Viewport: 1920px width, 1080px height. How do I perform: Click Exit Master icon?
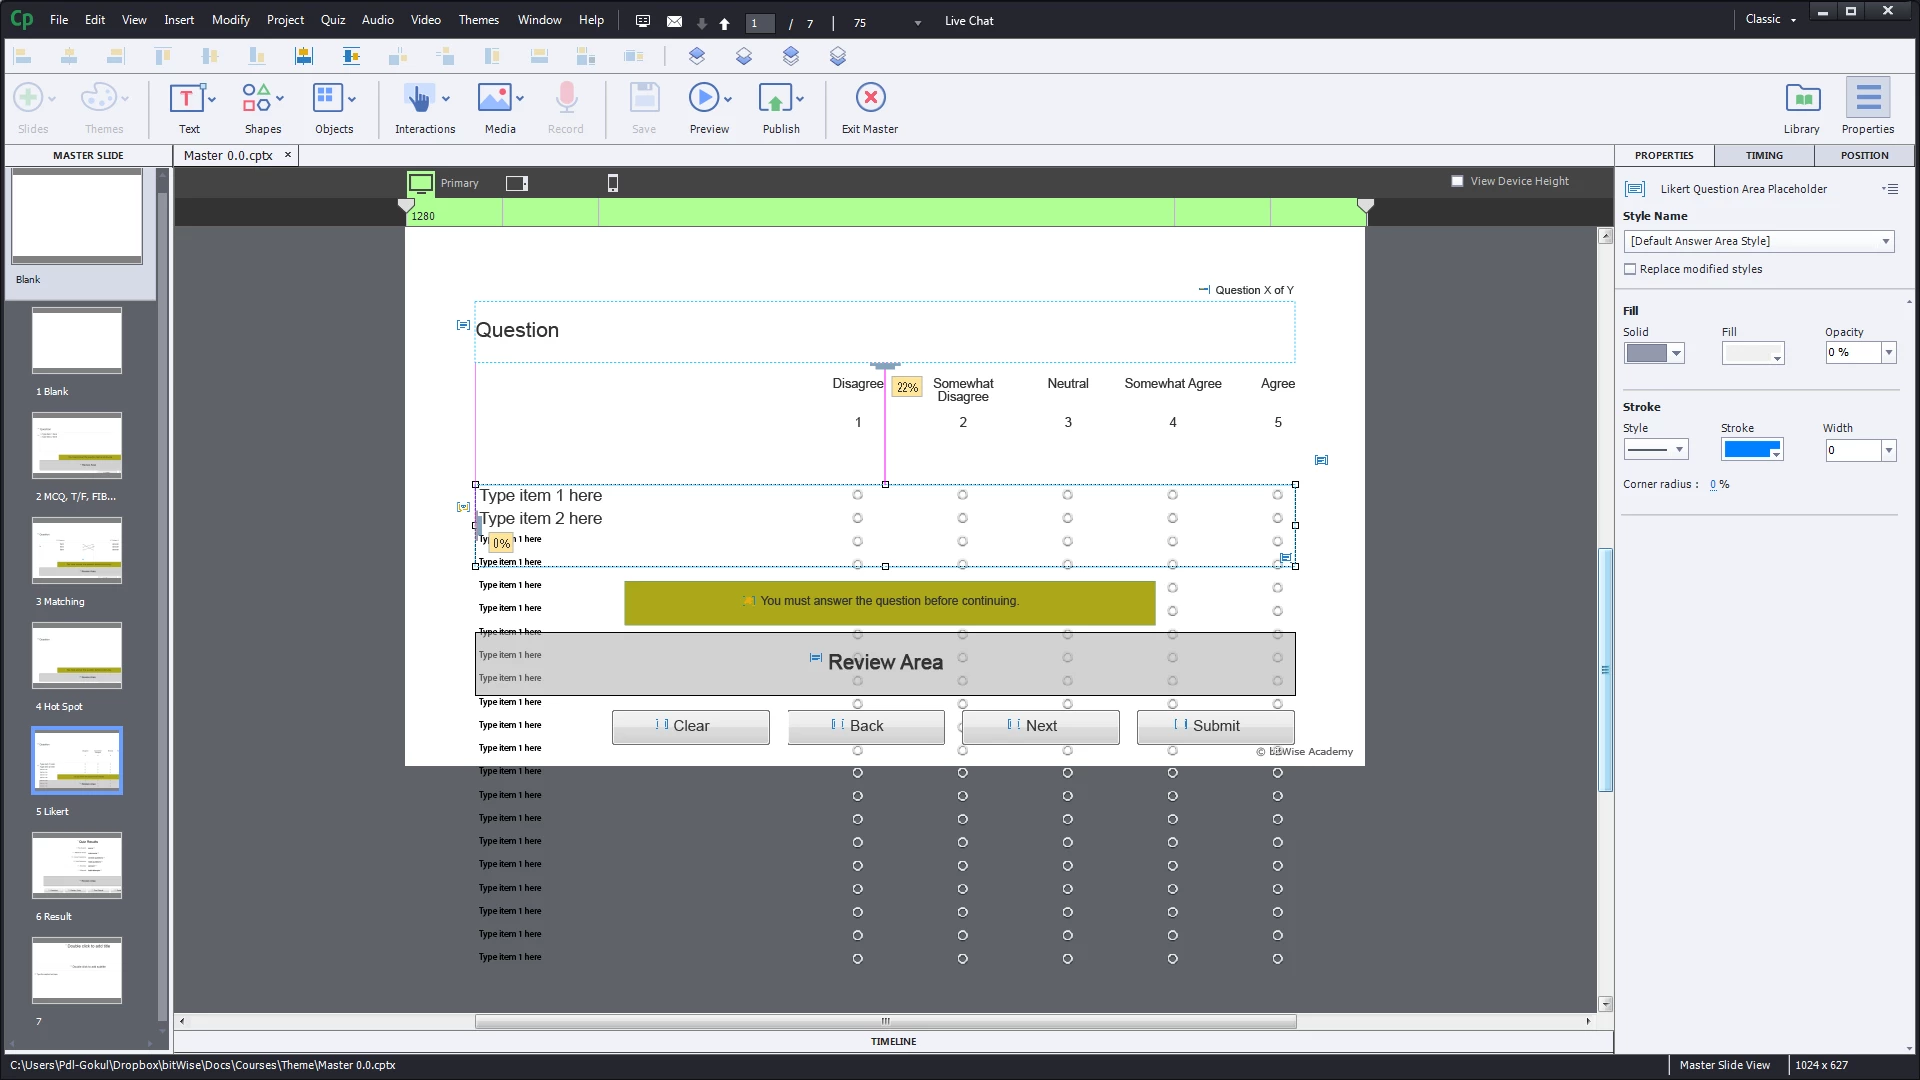[x=870, y=98]
